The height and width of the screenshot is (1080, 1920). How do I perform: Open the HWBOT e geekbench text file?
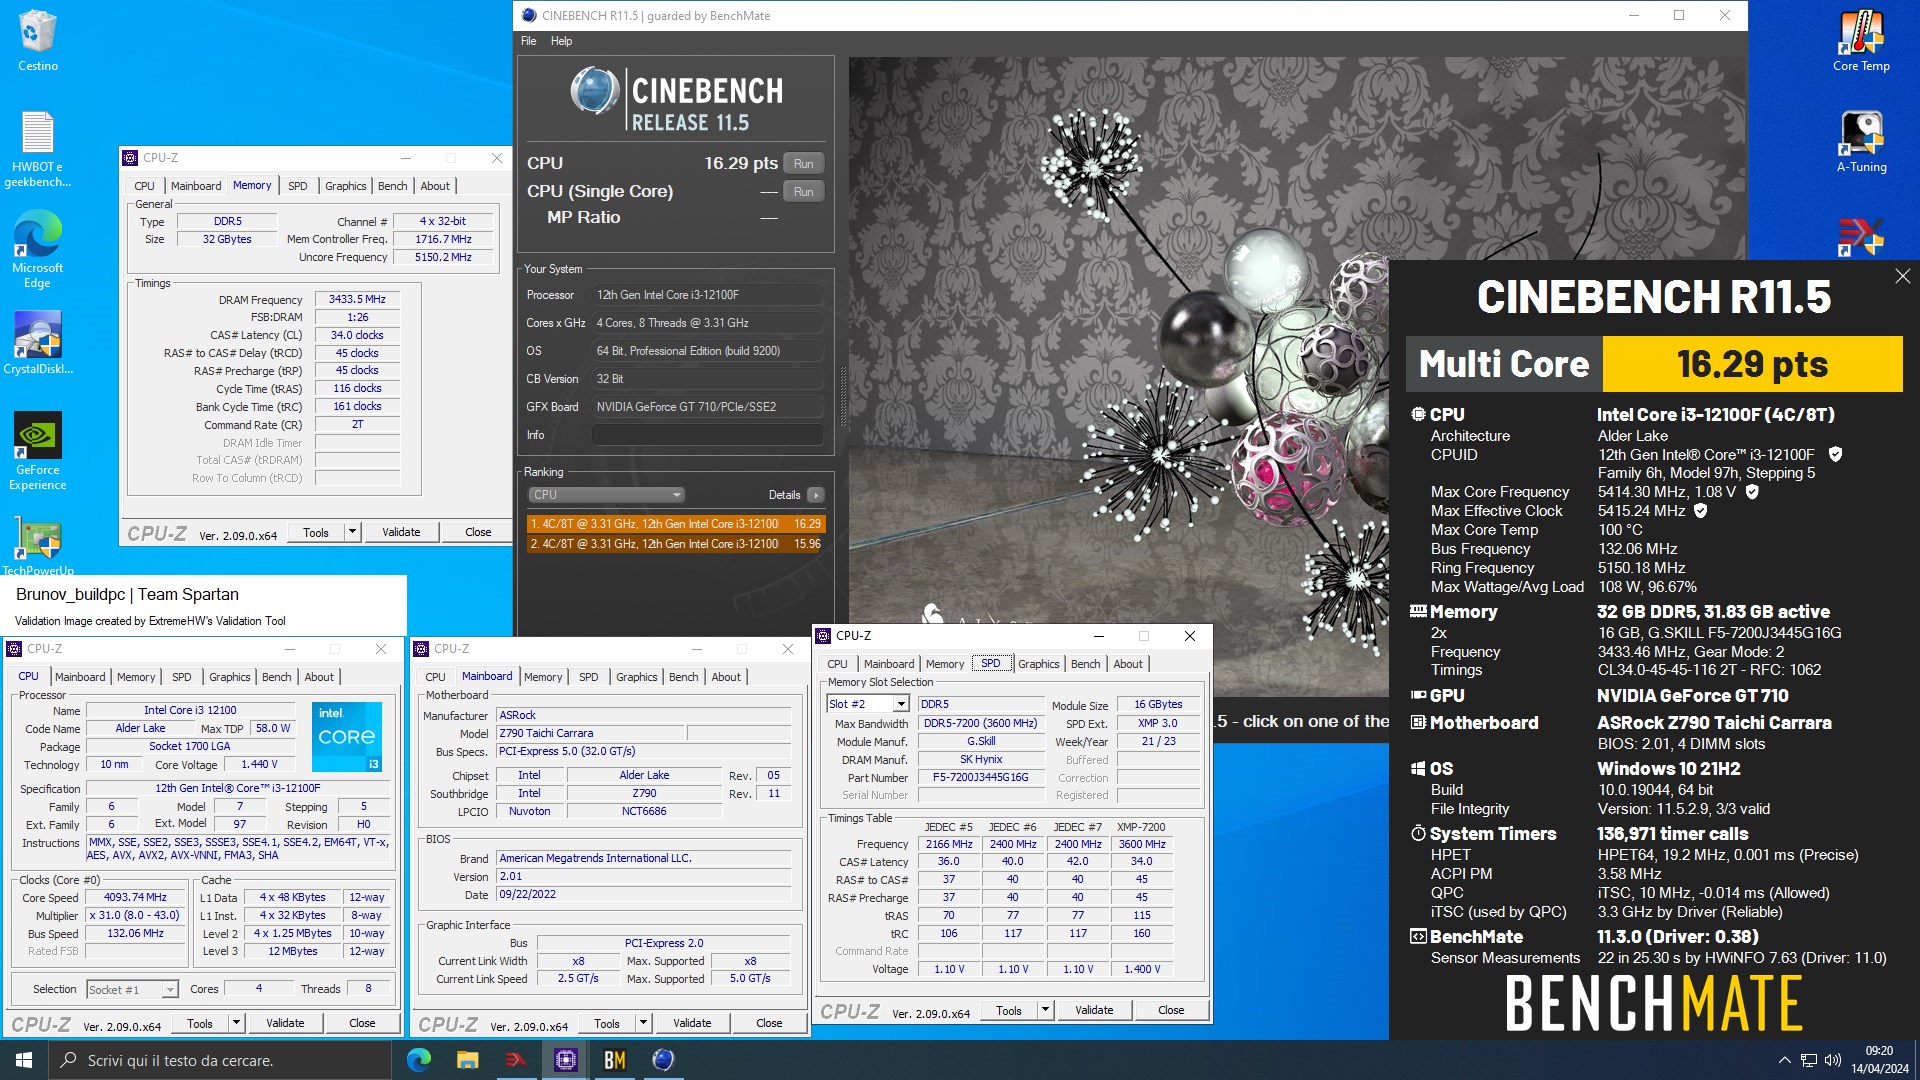pos(37,148)
